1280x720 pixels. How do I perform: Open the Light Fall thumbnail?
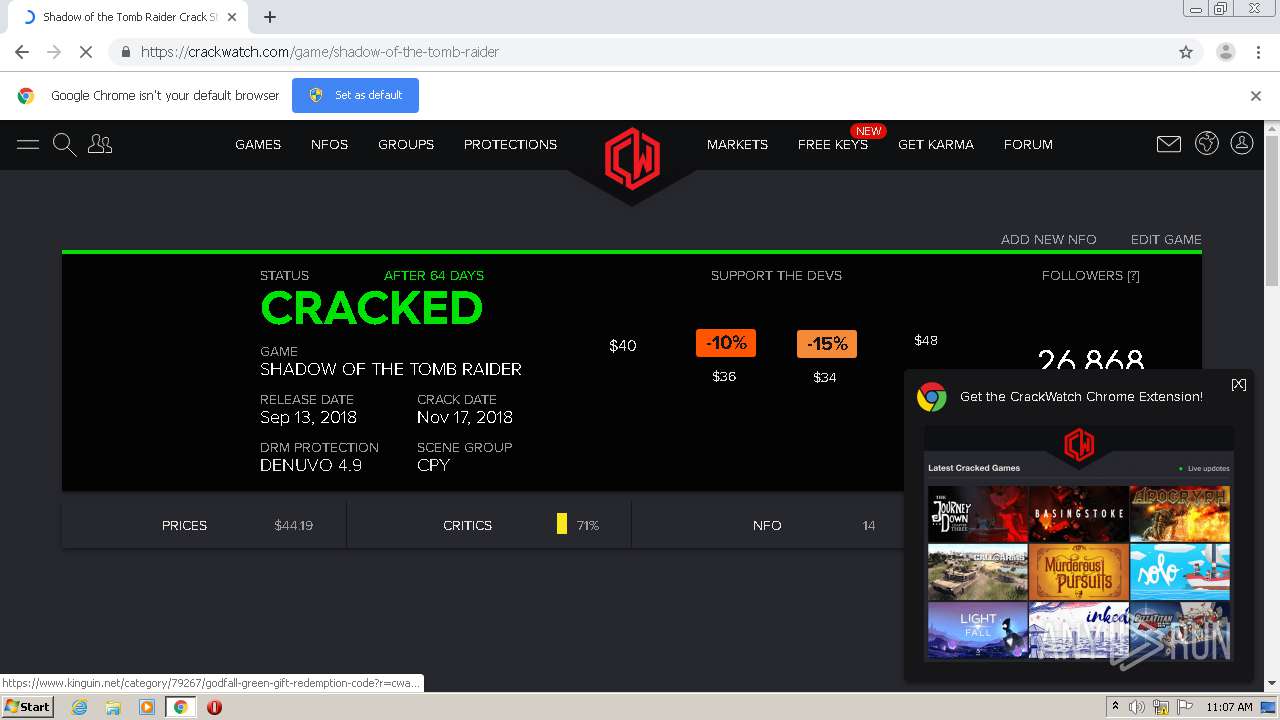click(977, 630)
